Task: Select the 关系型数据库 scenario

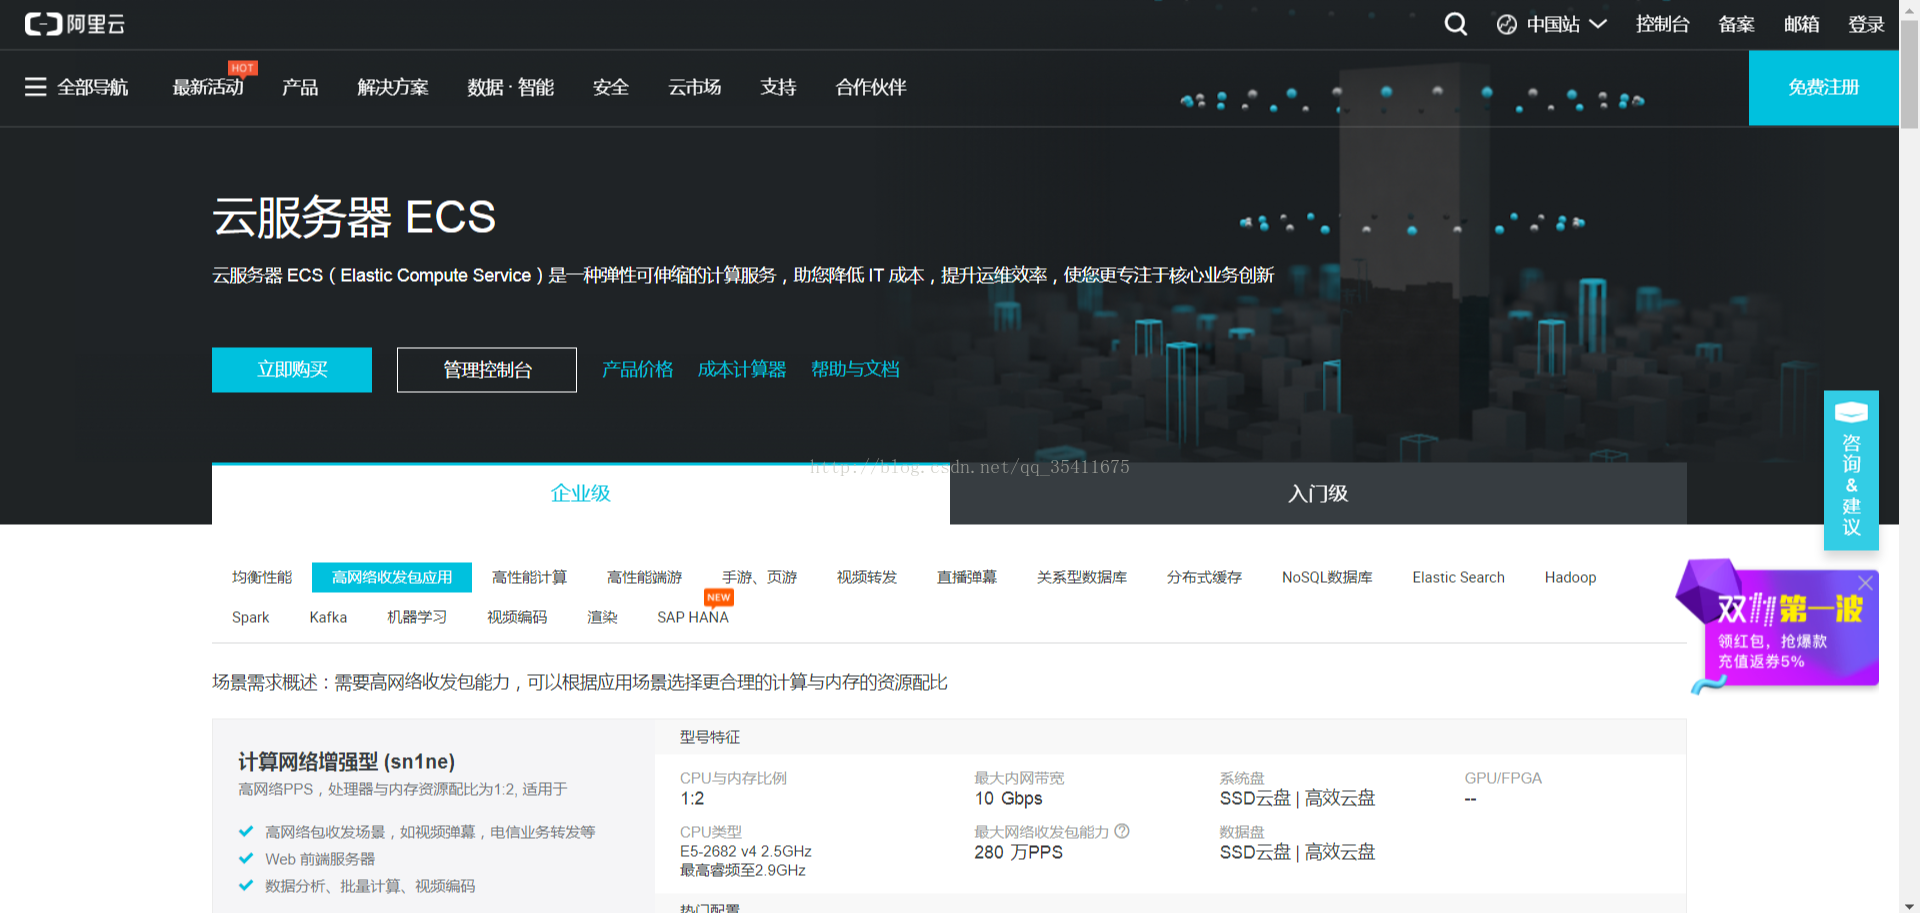Action: coord(1082,577)
